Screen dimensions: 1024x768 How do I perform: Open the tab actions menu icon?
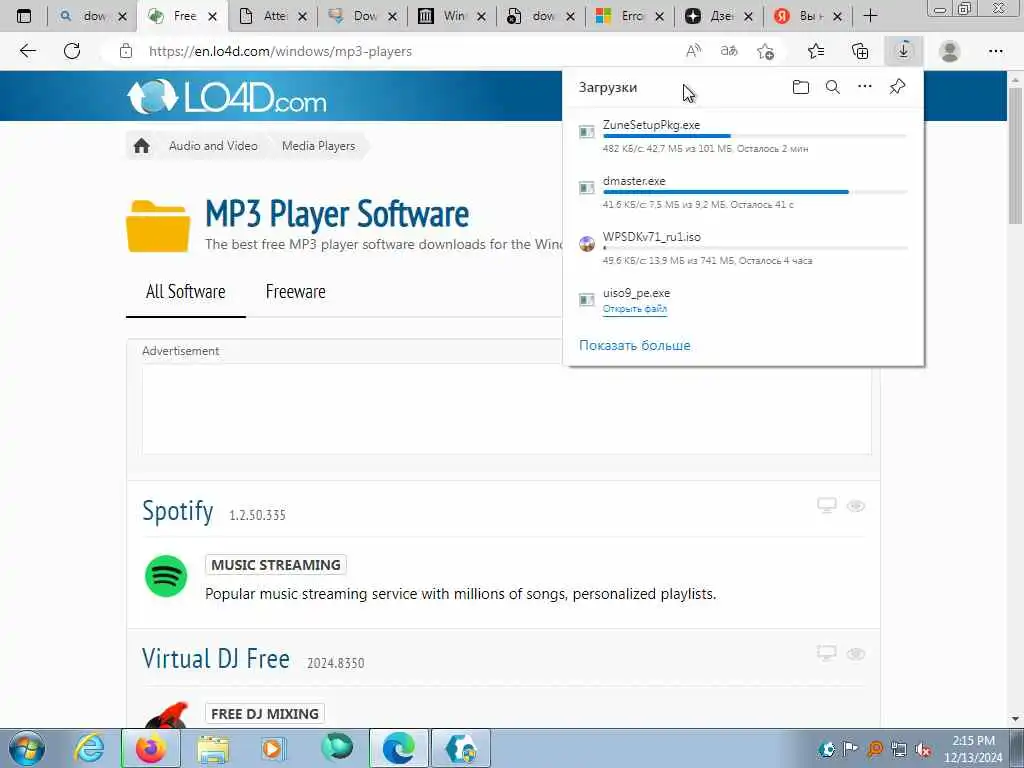click(x=24, y=16)
